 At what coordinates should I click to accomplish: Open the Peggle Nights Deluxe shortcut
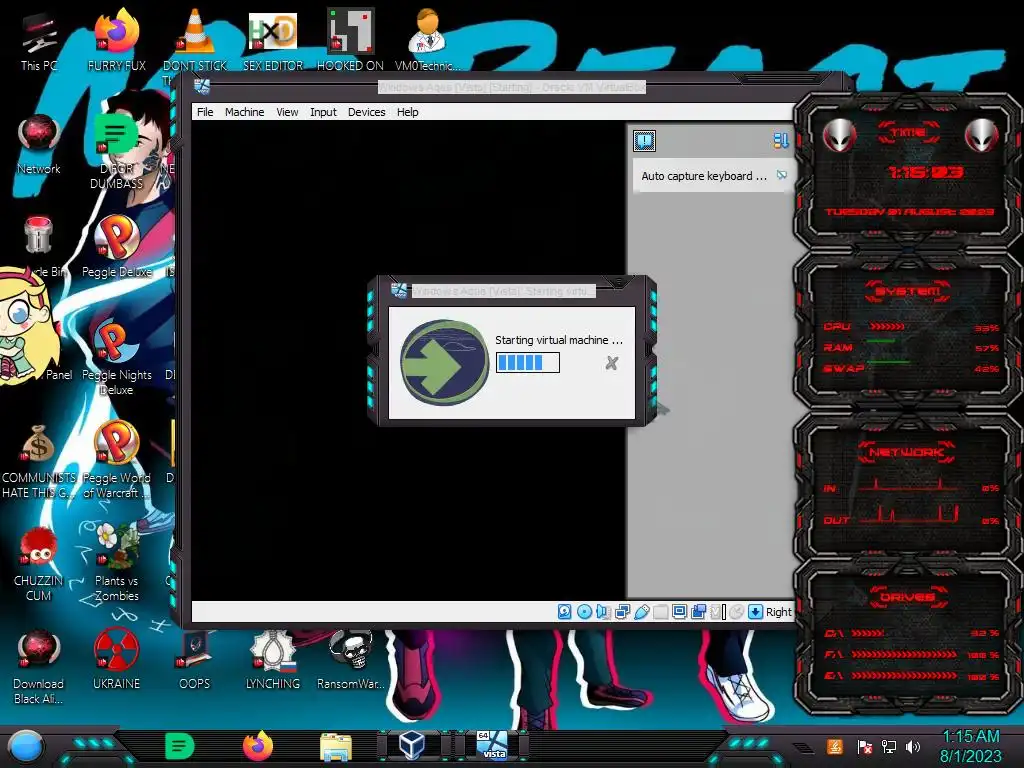click(116, 358)
